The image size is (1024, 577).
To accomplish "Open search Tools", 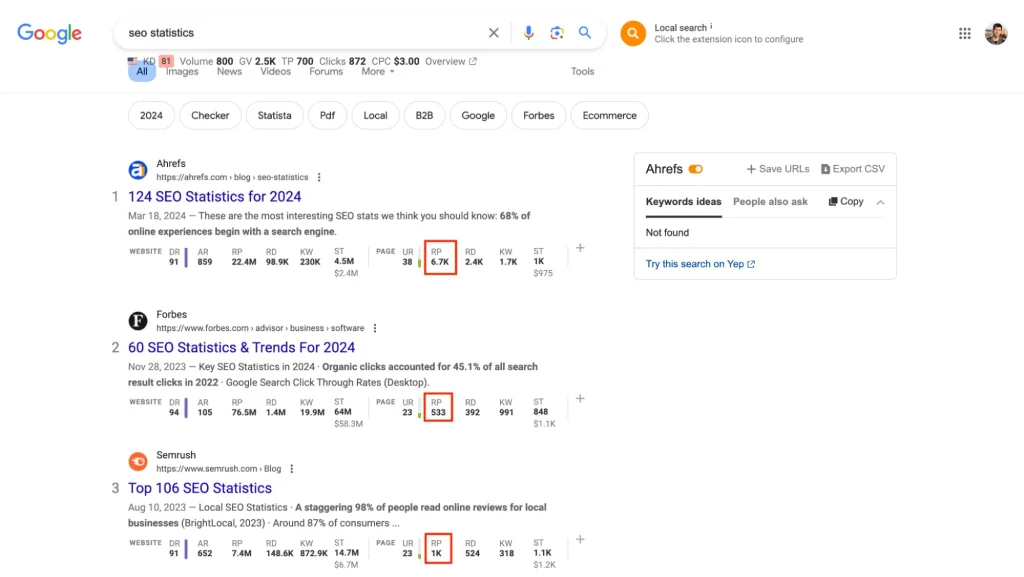I will point(583,72).
